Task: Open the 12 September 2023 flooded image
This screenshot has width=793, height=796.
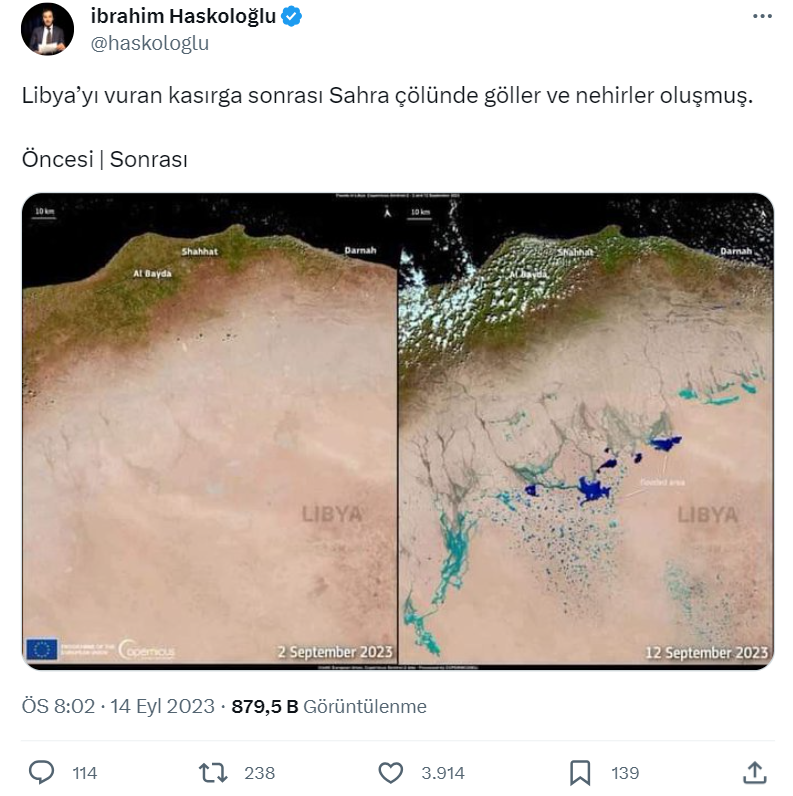Action: [586, 430]
